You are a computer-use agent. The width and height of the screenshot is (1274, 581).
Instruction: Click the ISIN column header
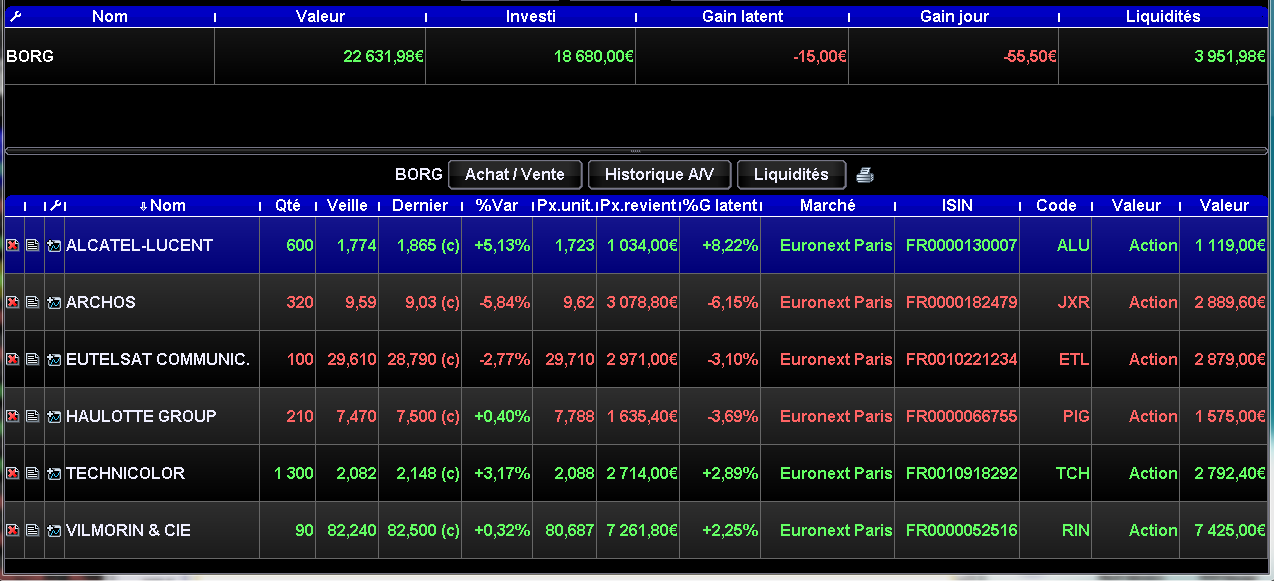point(957,205)
